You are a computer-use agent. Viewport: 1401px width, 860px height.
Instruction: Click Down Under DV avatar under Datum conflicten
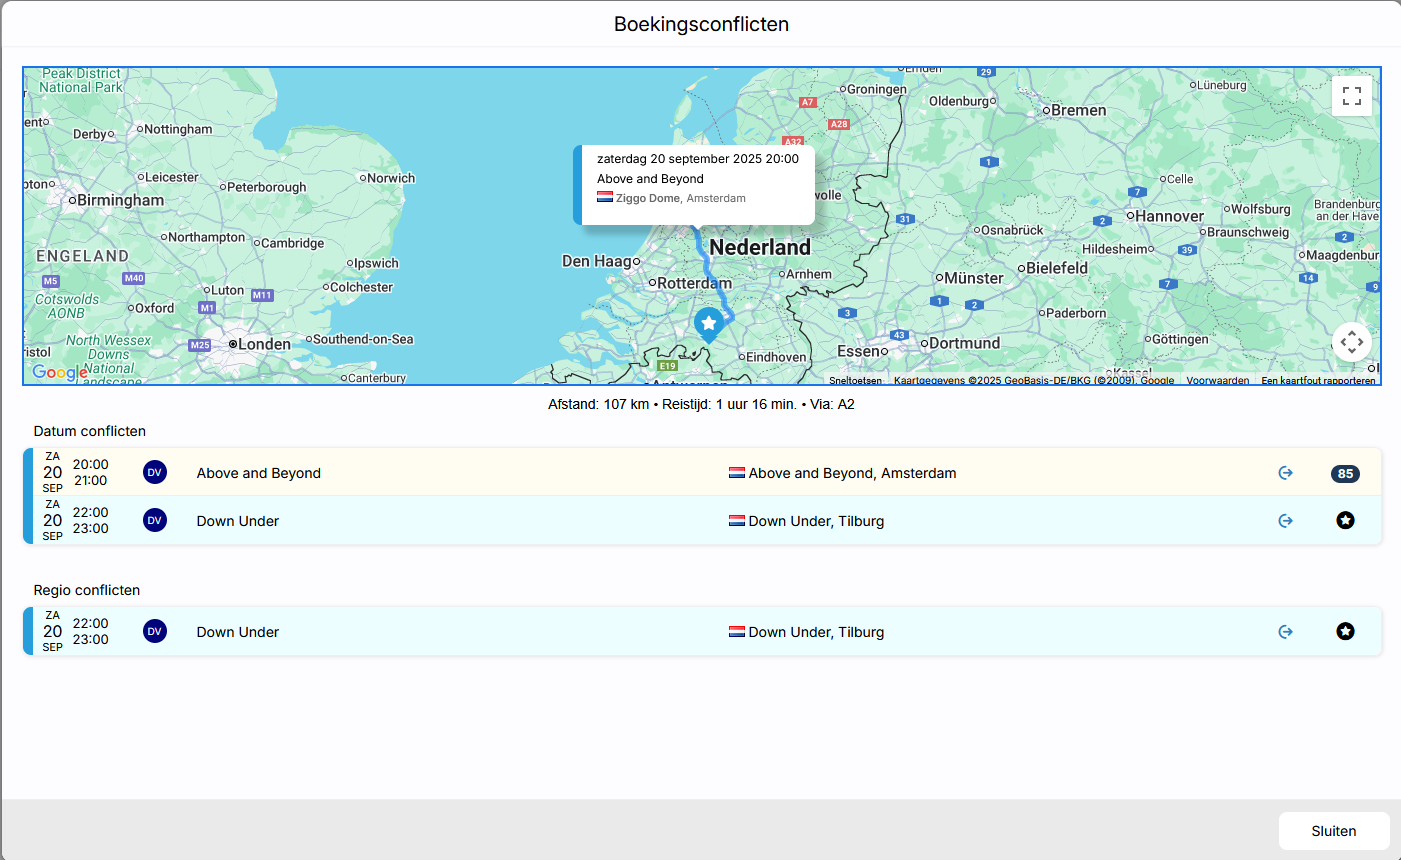point(155,520)
